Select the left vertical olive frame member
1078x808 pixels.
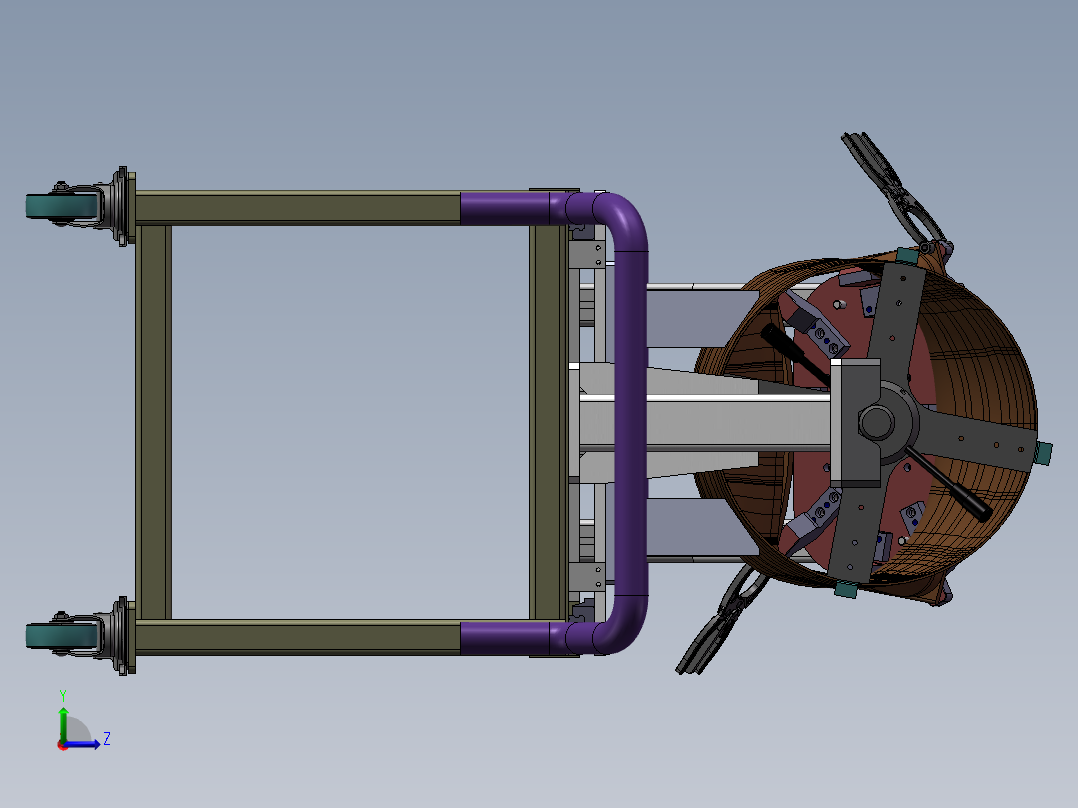[153, 422]
